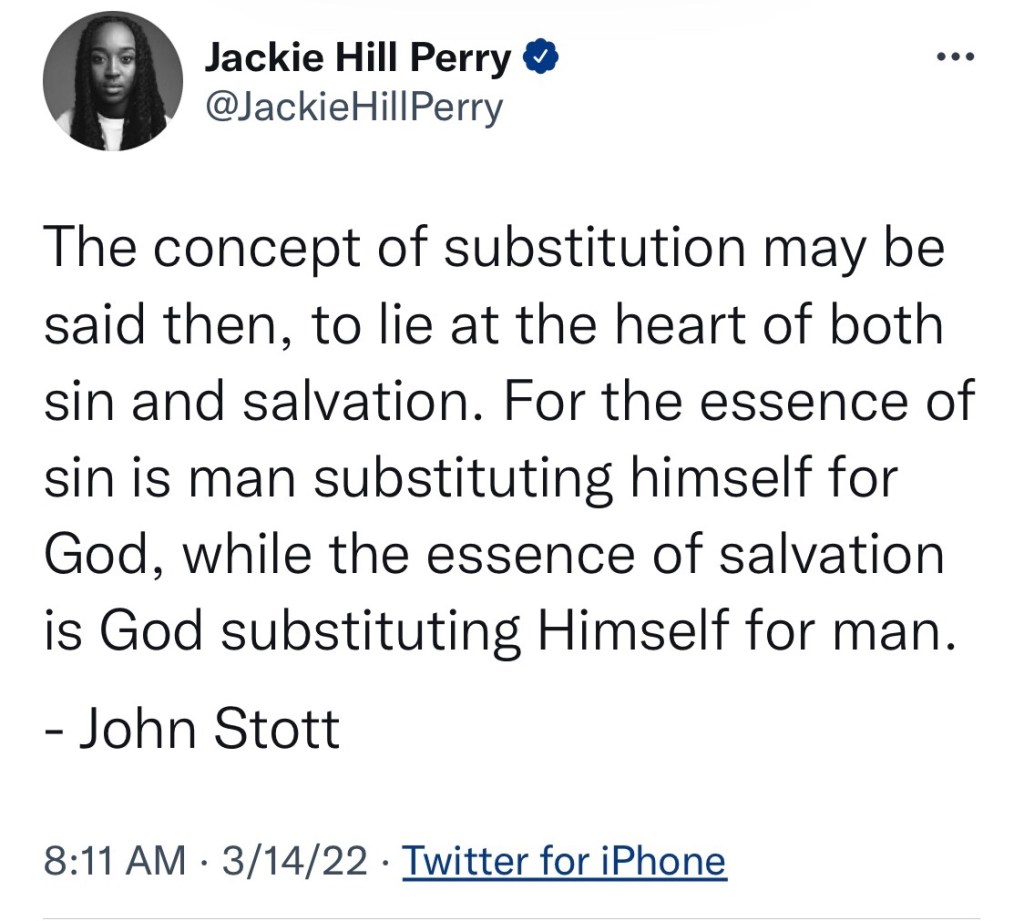
Task: Open Jackie Hill Perry's profile photo
Action: [x=111, y=83]
